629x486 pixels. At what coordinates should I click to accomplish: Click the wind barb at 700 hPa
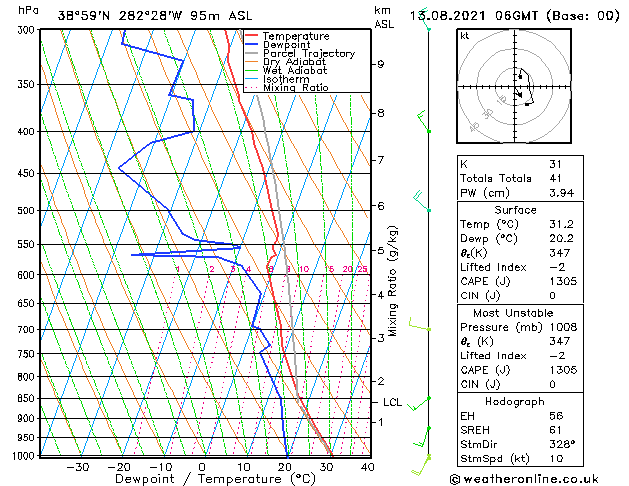point(420,325)
